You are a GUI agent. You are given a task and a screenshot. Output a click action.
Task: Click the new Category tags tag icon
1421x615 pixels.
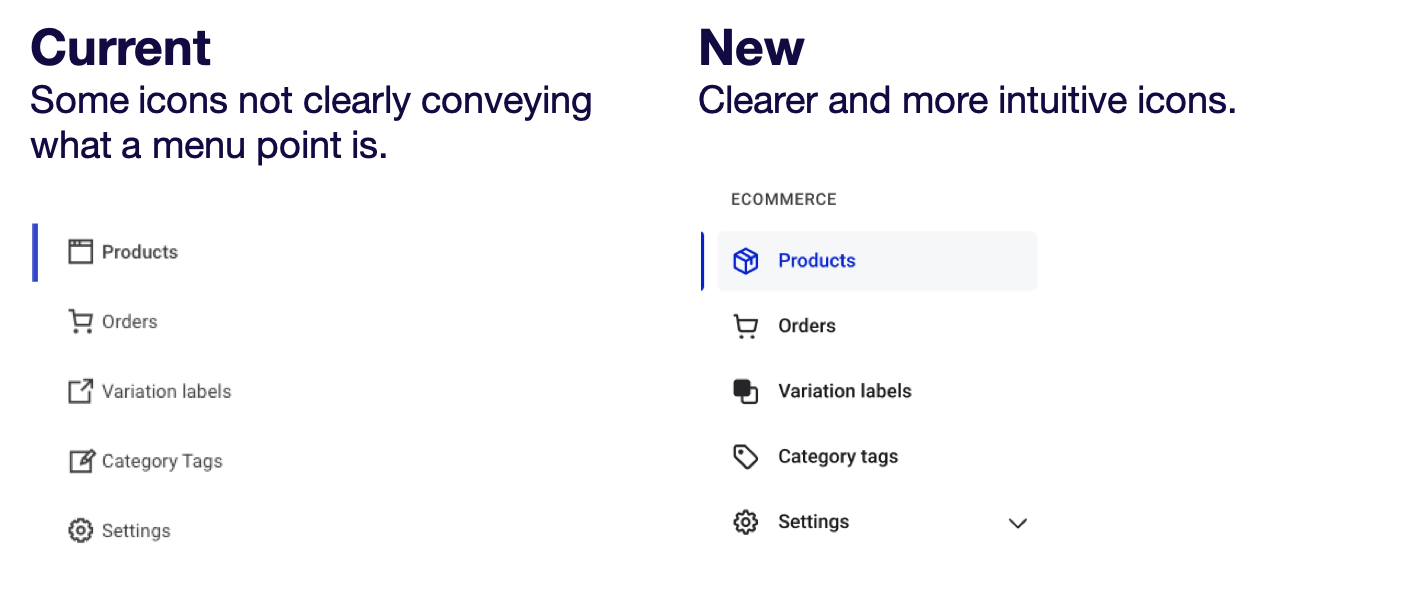tap(746, 457)
